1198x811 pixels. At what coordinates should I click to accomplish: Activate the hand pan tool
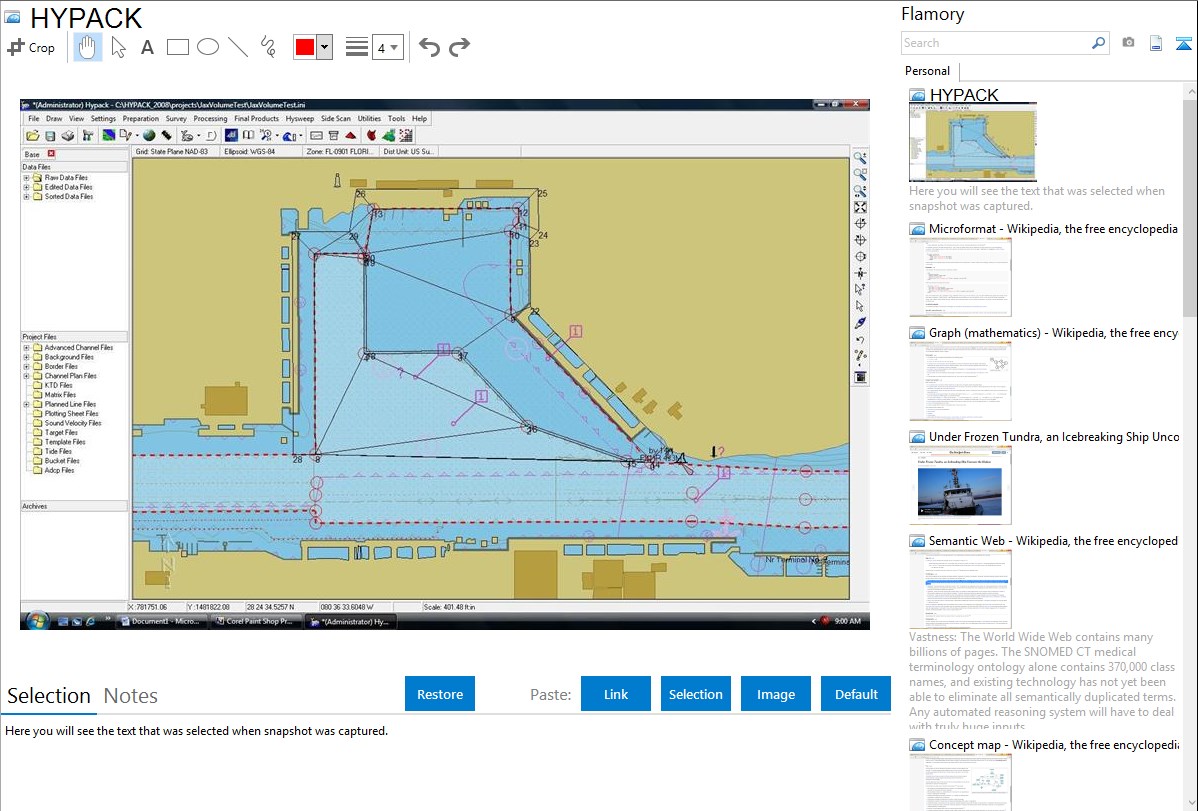(87, 47)
